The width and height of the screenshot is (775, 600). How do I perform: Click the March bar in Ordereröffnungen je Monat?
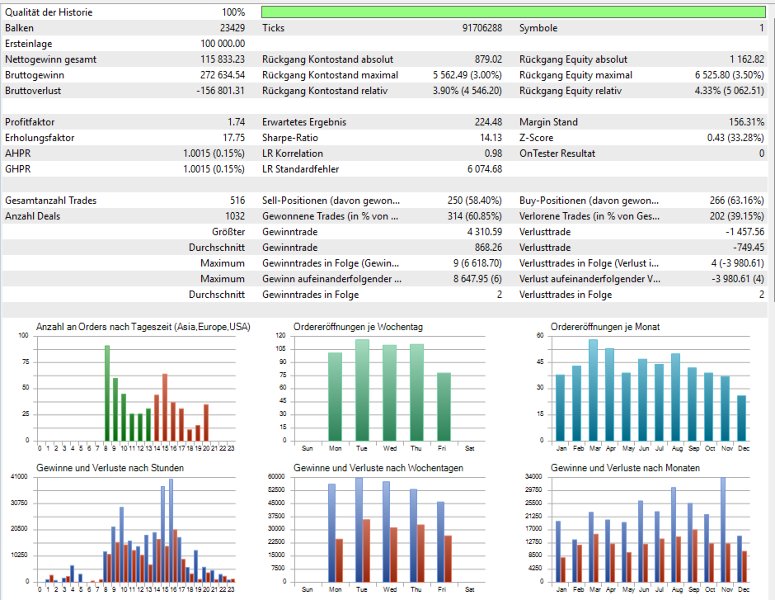click(x=593, y=390)
